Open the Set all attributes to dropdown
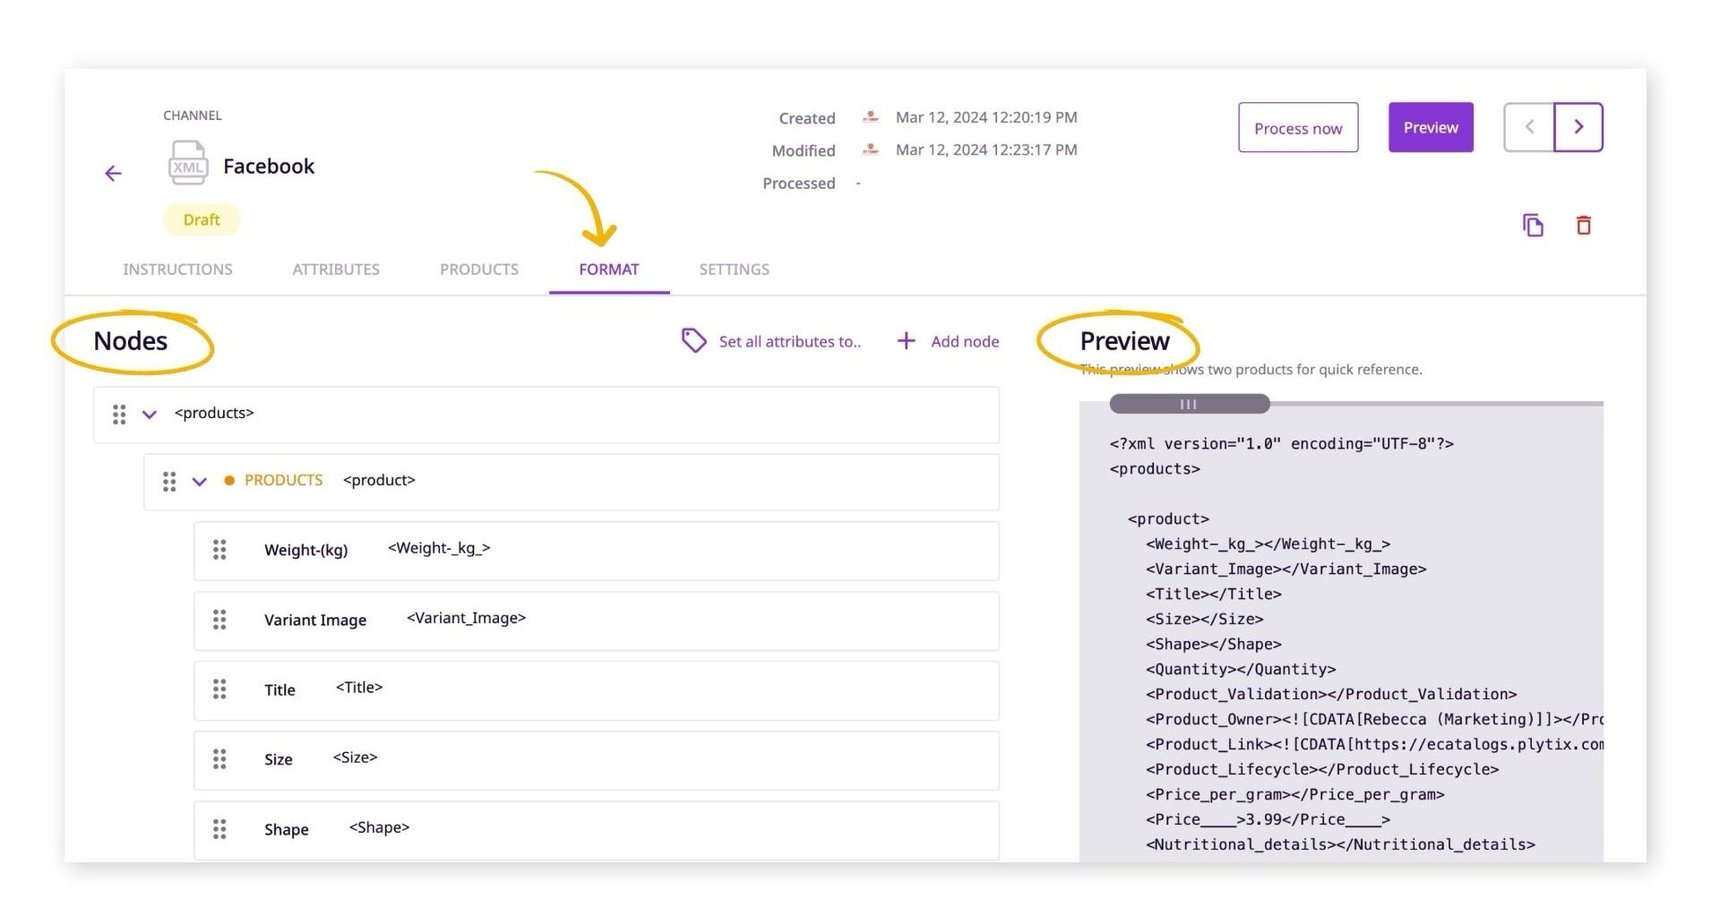1720x924 pixels. click(x=790, y=340)
